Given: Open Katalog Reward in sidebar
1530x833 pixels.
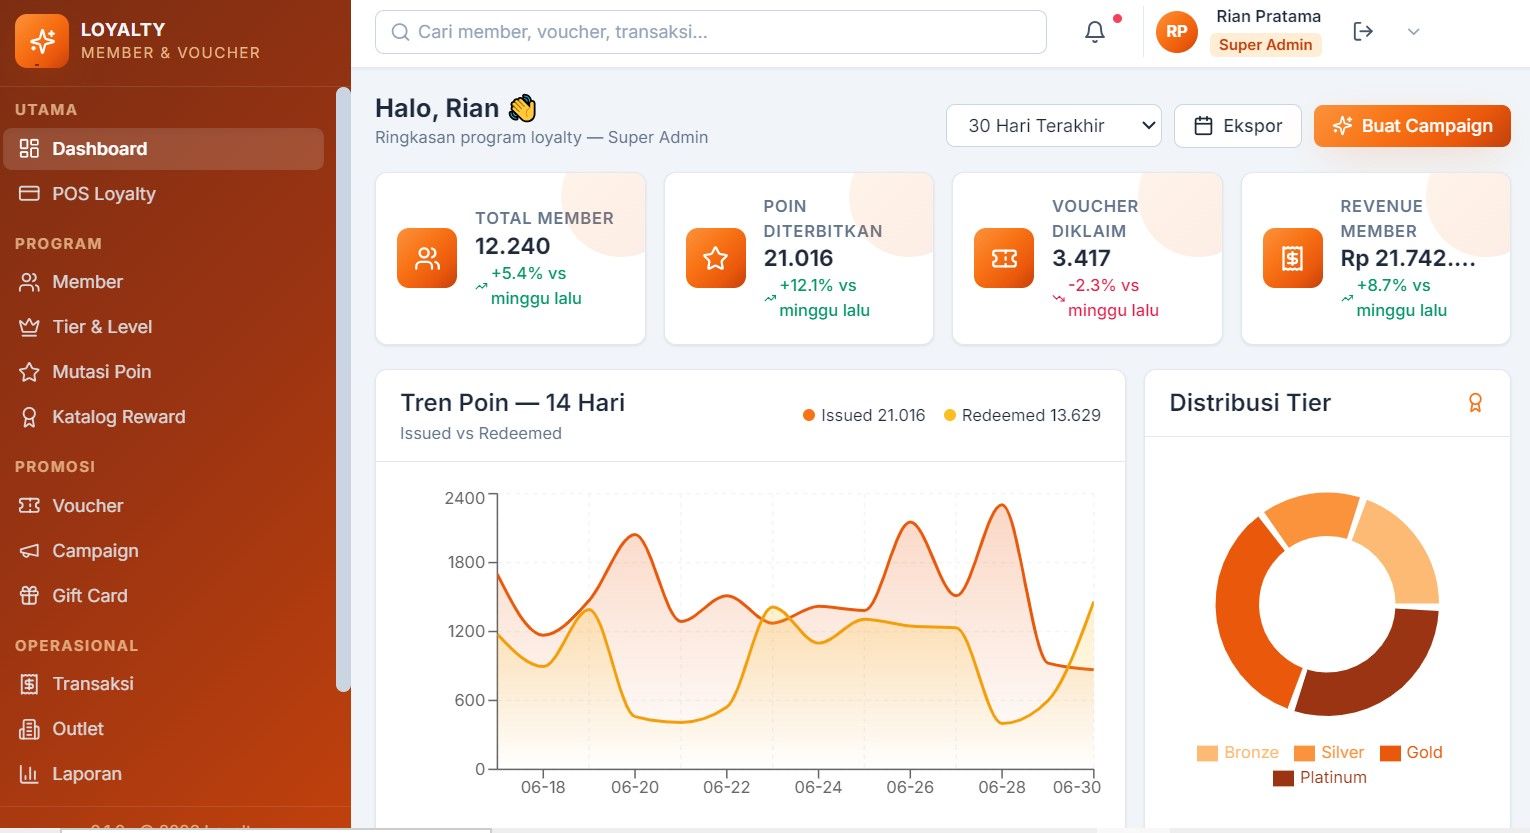Looking at the screenshot, I should (x=163, y=417).
